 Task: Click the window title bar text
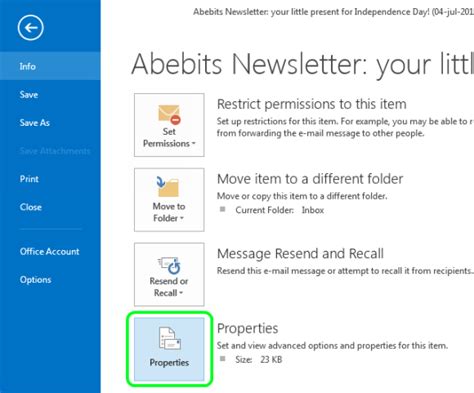pos(333,12)
